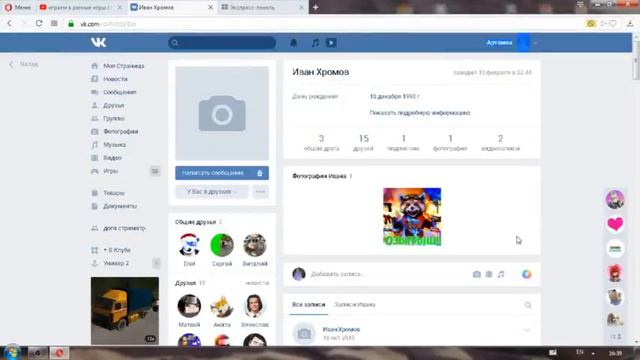Image resolution: width=640 pixels, height=360 pixels.
Task: Click the новости link in Друзья block
Action: point(257,283)
